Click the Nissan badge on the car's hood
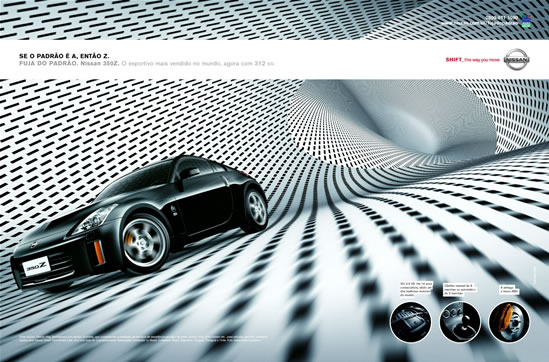 click(x=34, y=244)
